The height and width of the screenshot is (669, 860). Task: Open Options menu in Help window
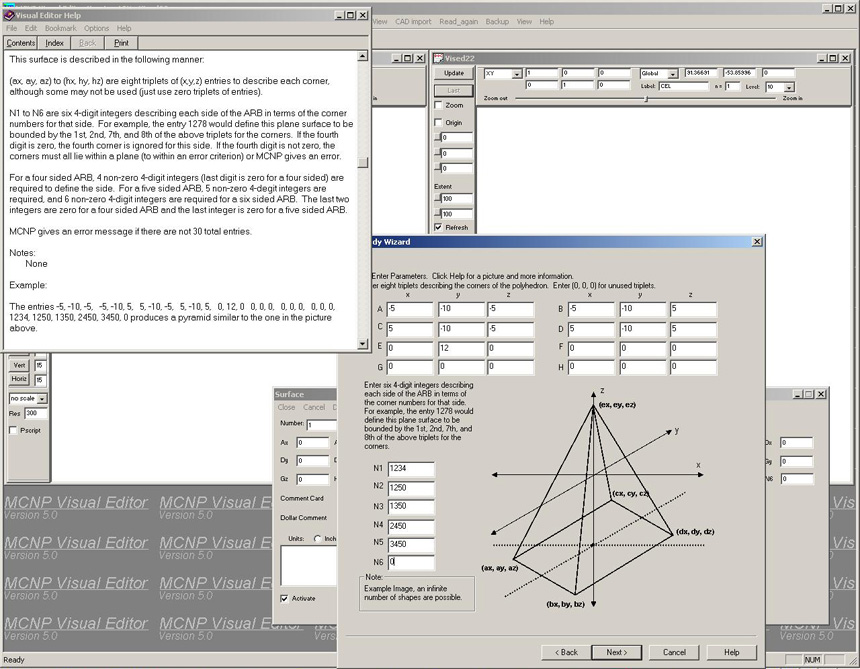click(x=97, y=29)
